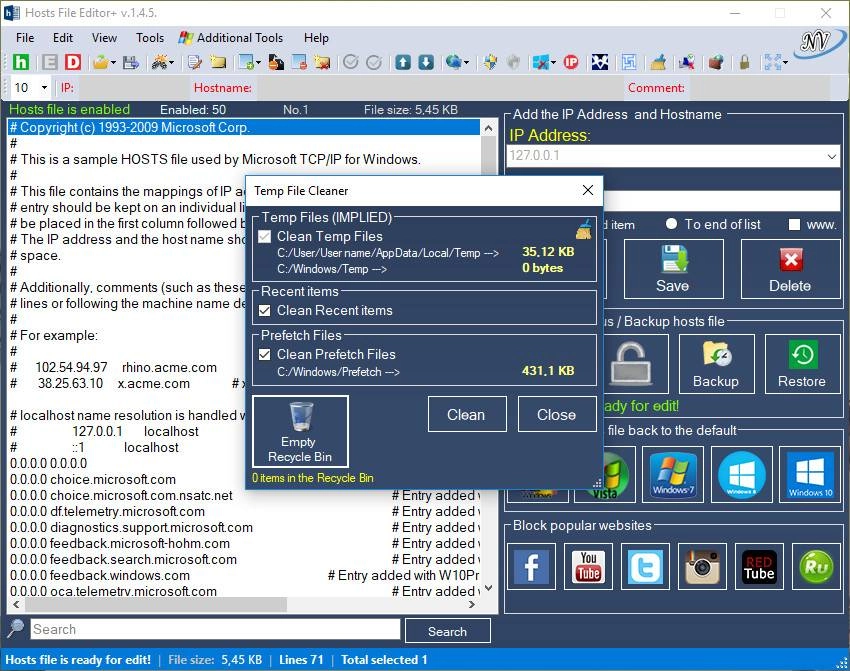The width and height of the screenshot is (850, 671).
Task: Expand the IP Address combo box arrow
Action: [x=831, y=156]
